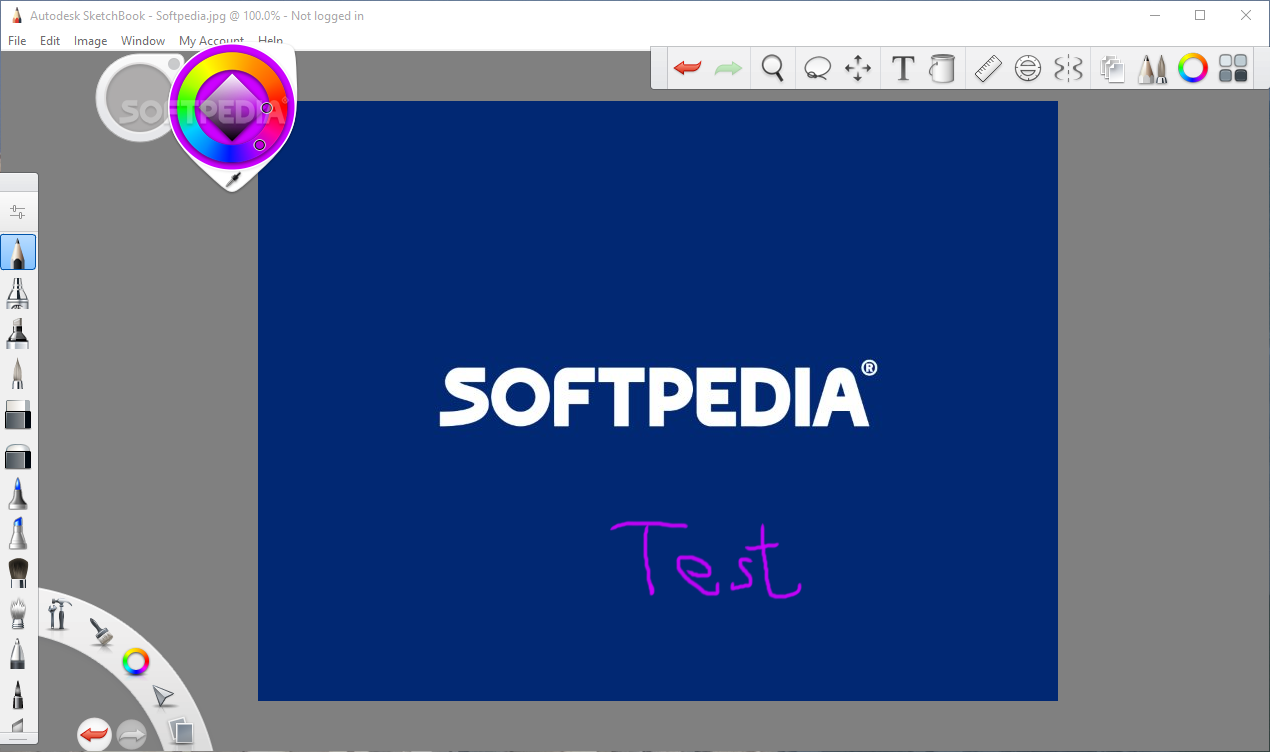This screenshot has width=1270, height=752.
Task: Click the green Redo arrow in top toolbar
Action: [728, 68]
